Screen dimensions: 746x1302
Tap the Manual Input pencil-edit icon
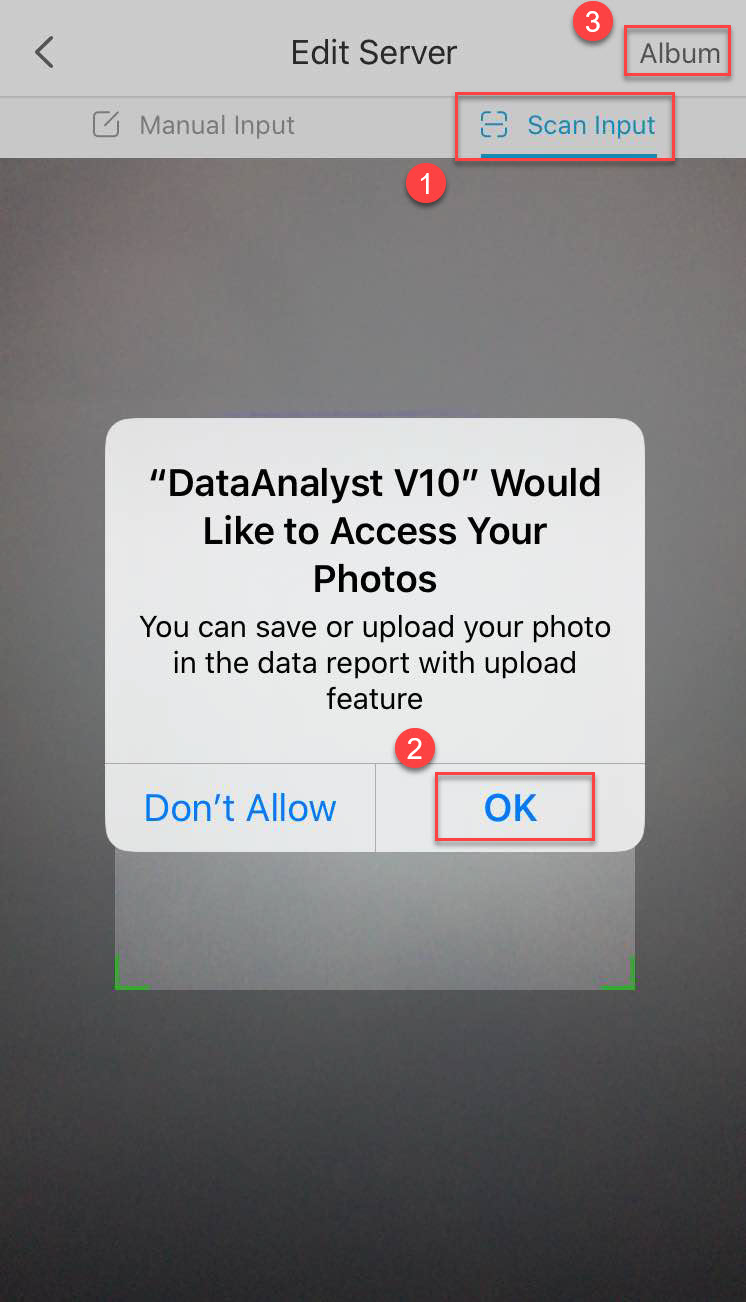[x=106, y=125]
